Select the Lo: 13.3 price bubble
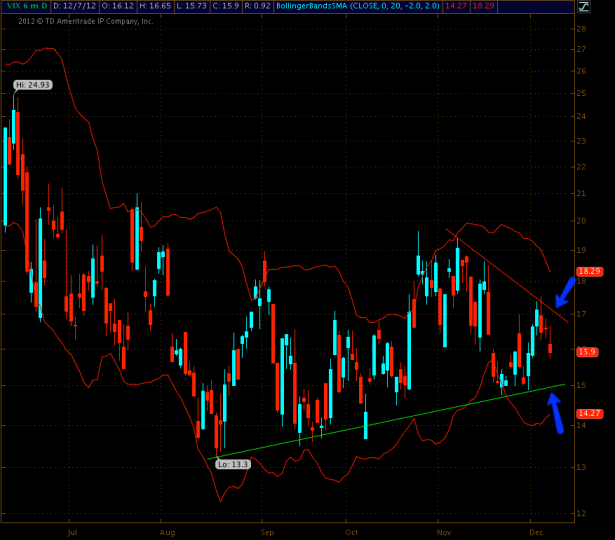The image size is (615, 540). 234,464
